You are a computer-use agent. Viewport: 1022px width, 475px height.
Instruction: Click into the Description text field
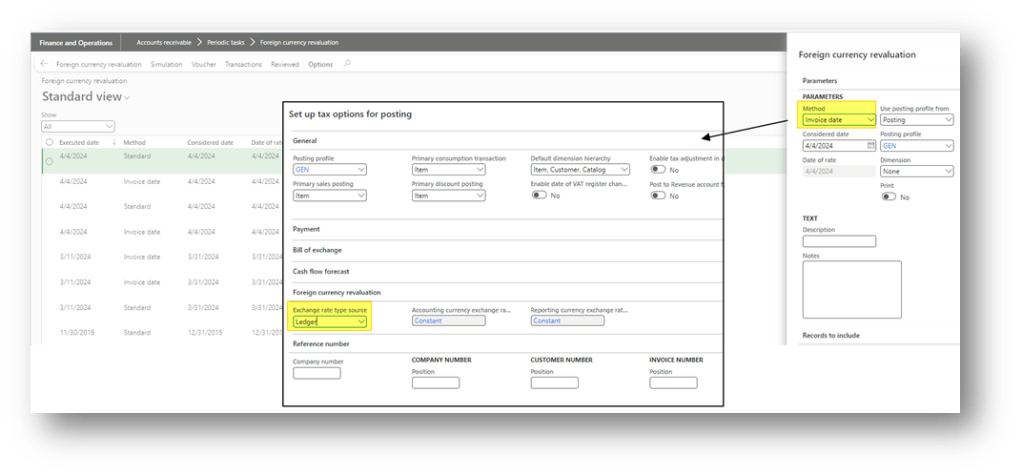pyautogui.click(x=839, y=241)
